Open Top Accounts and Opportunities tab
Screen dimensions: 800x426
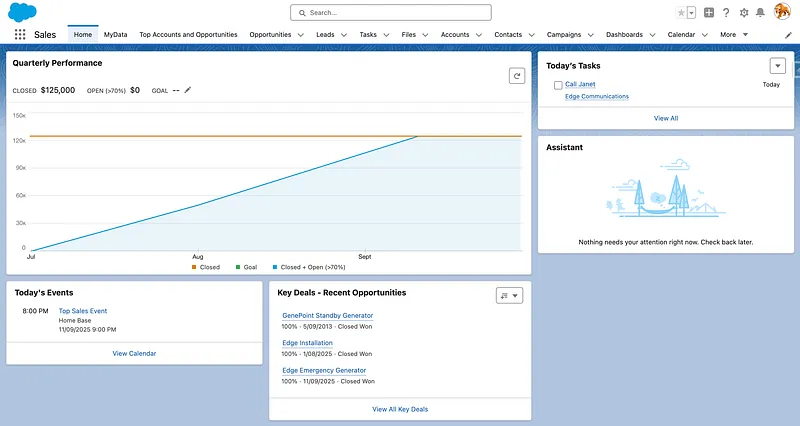[x=188, y=35]
